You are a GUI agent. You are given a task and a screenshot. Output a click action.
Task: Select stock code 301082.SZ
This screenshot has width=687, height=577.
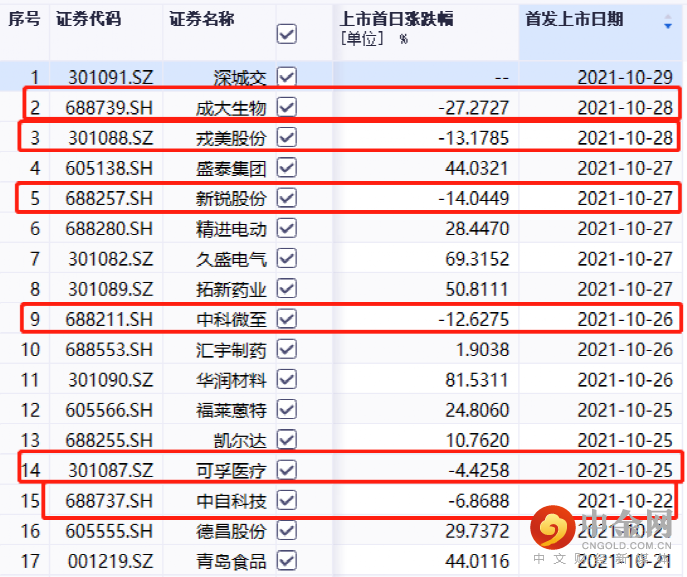(x=110, y=259)
